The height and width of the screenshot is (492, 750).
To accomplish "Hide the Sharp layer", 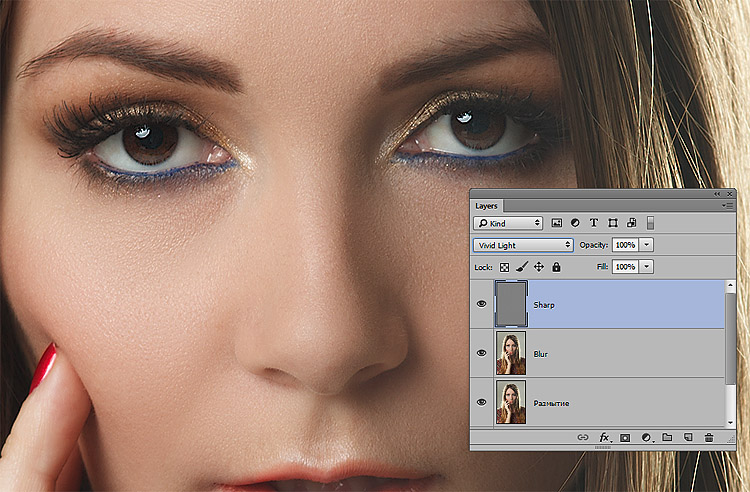I will point(481,304).
